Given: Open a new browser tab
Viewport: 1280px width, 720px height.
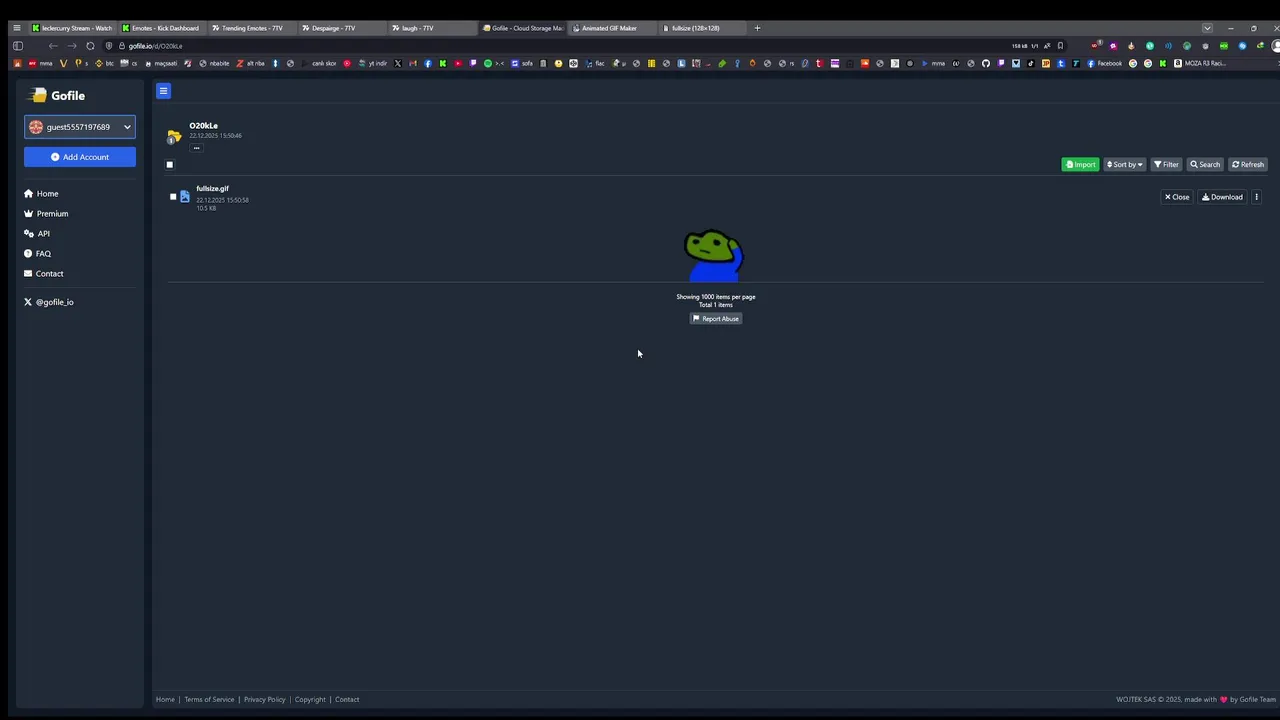Looking at the screenshot, I should 757,28.
